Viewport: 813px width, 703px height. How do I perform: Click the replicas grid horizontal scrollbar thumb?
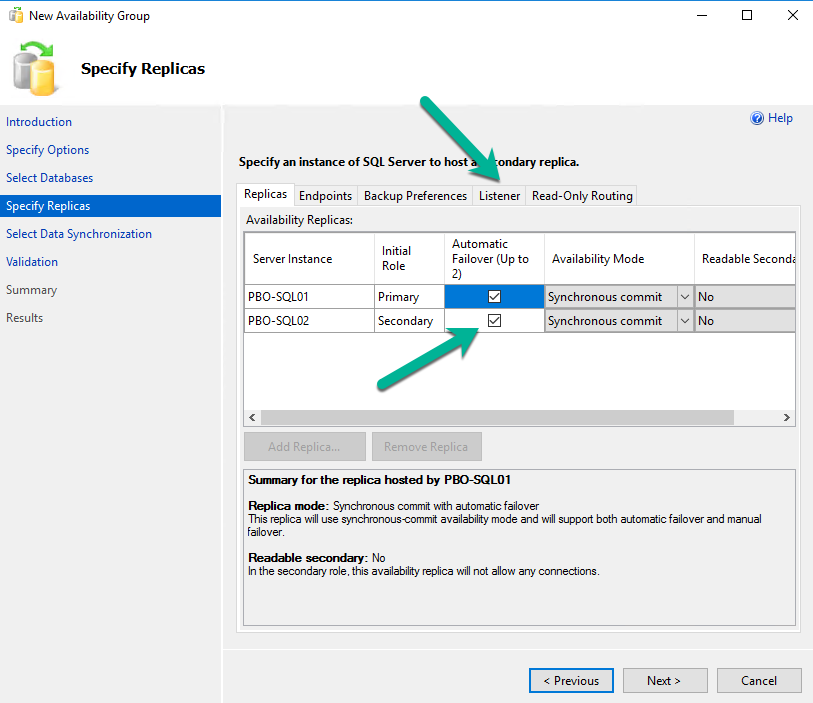coord(497,417)
